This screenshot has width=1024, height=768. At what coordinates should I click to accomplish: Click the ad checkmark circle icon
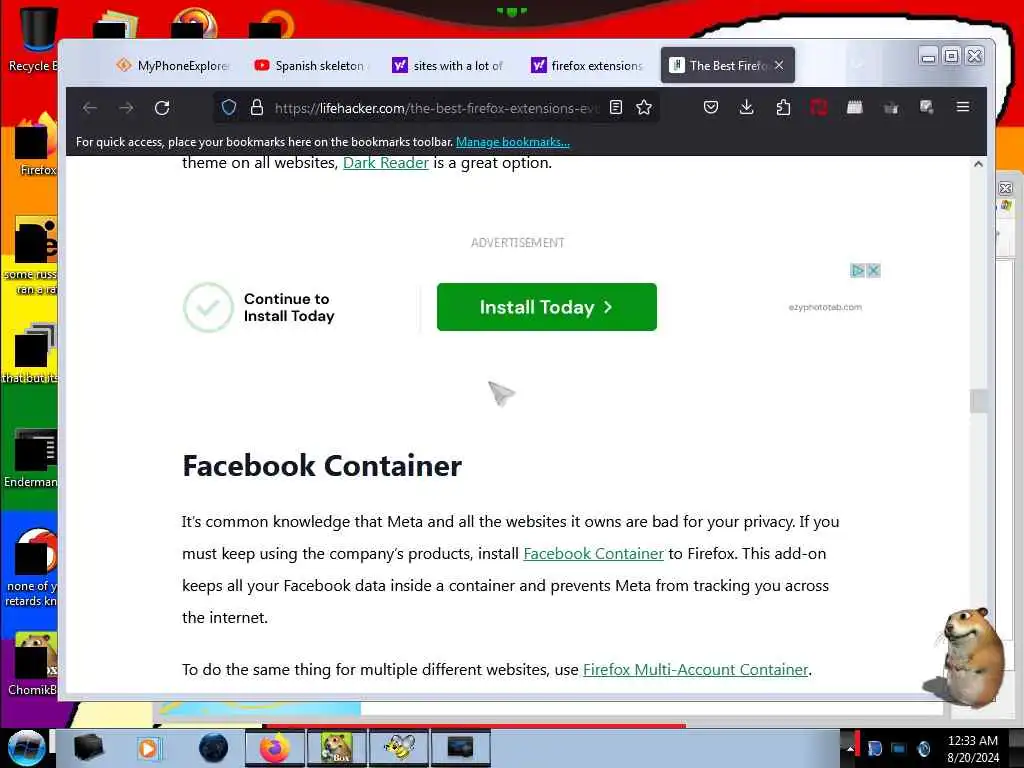[208, 308]
